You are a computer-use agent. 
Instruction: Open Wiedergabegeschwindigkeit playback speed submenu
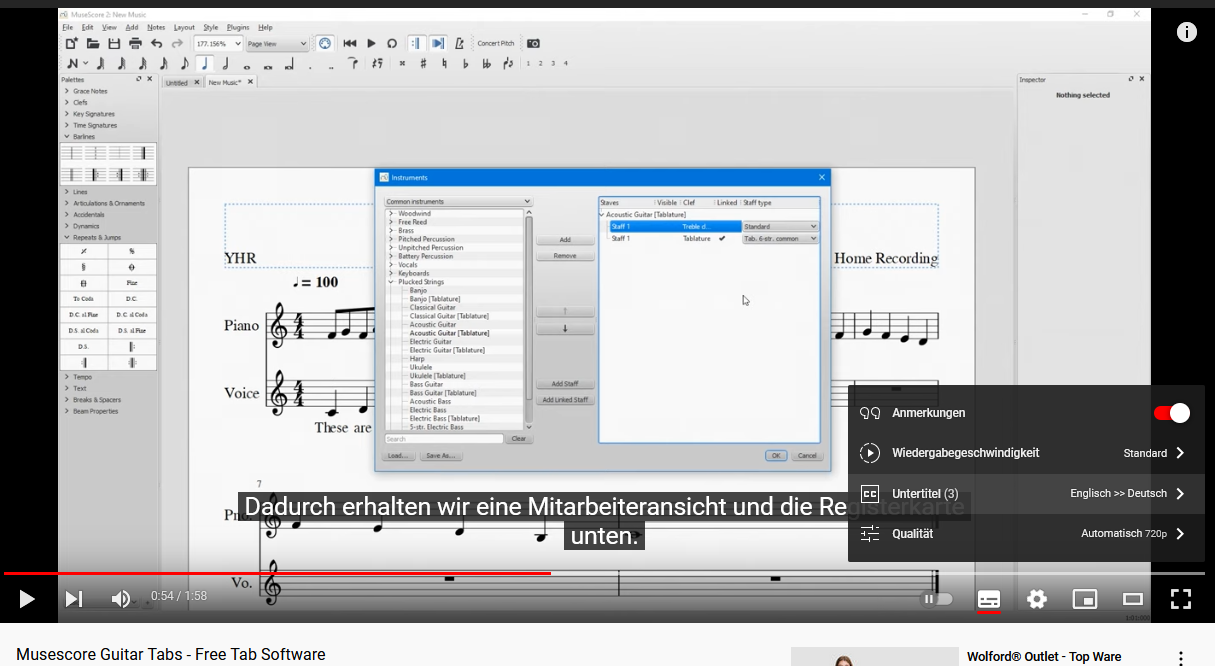point(1026,453)
